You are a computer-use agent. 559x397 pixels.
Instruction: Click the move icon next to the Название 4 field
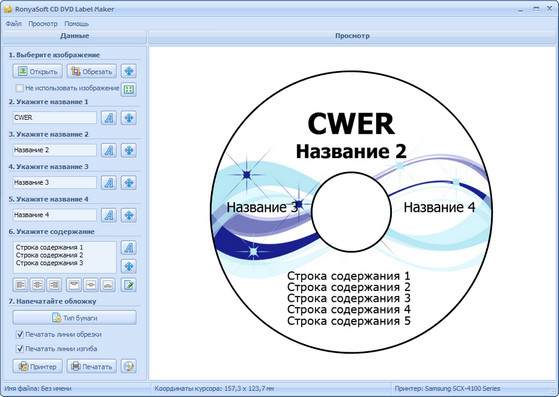pos(129,215)
